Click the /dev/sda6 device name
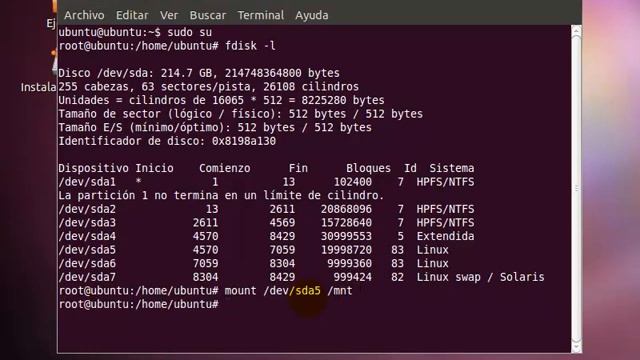640x360 pixels. click(87, 264)
